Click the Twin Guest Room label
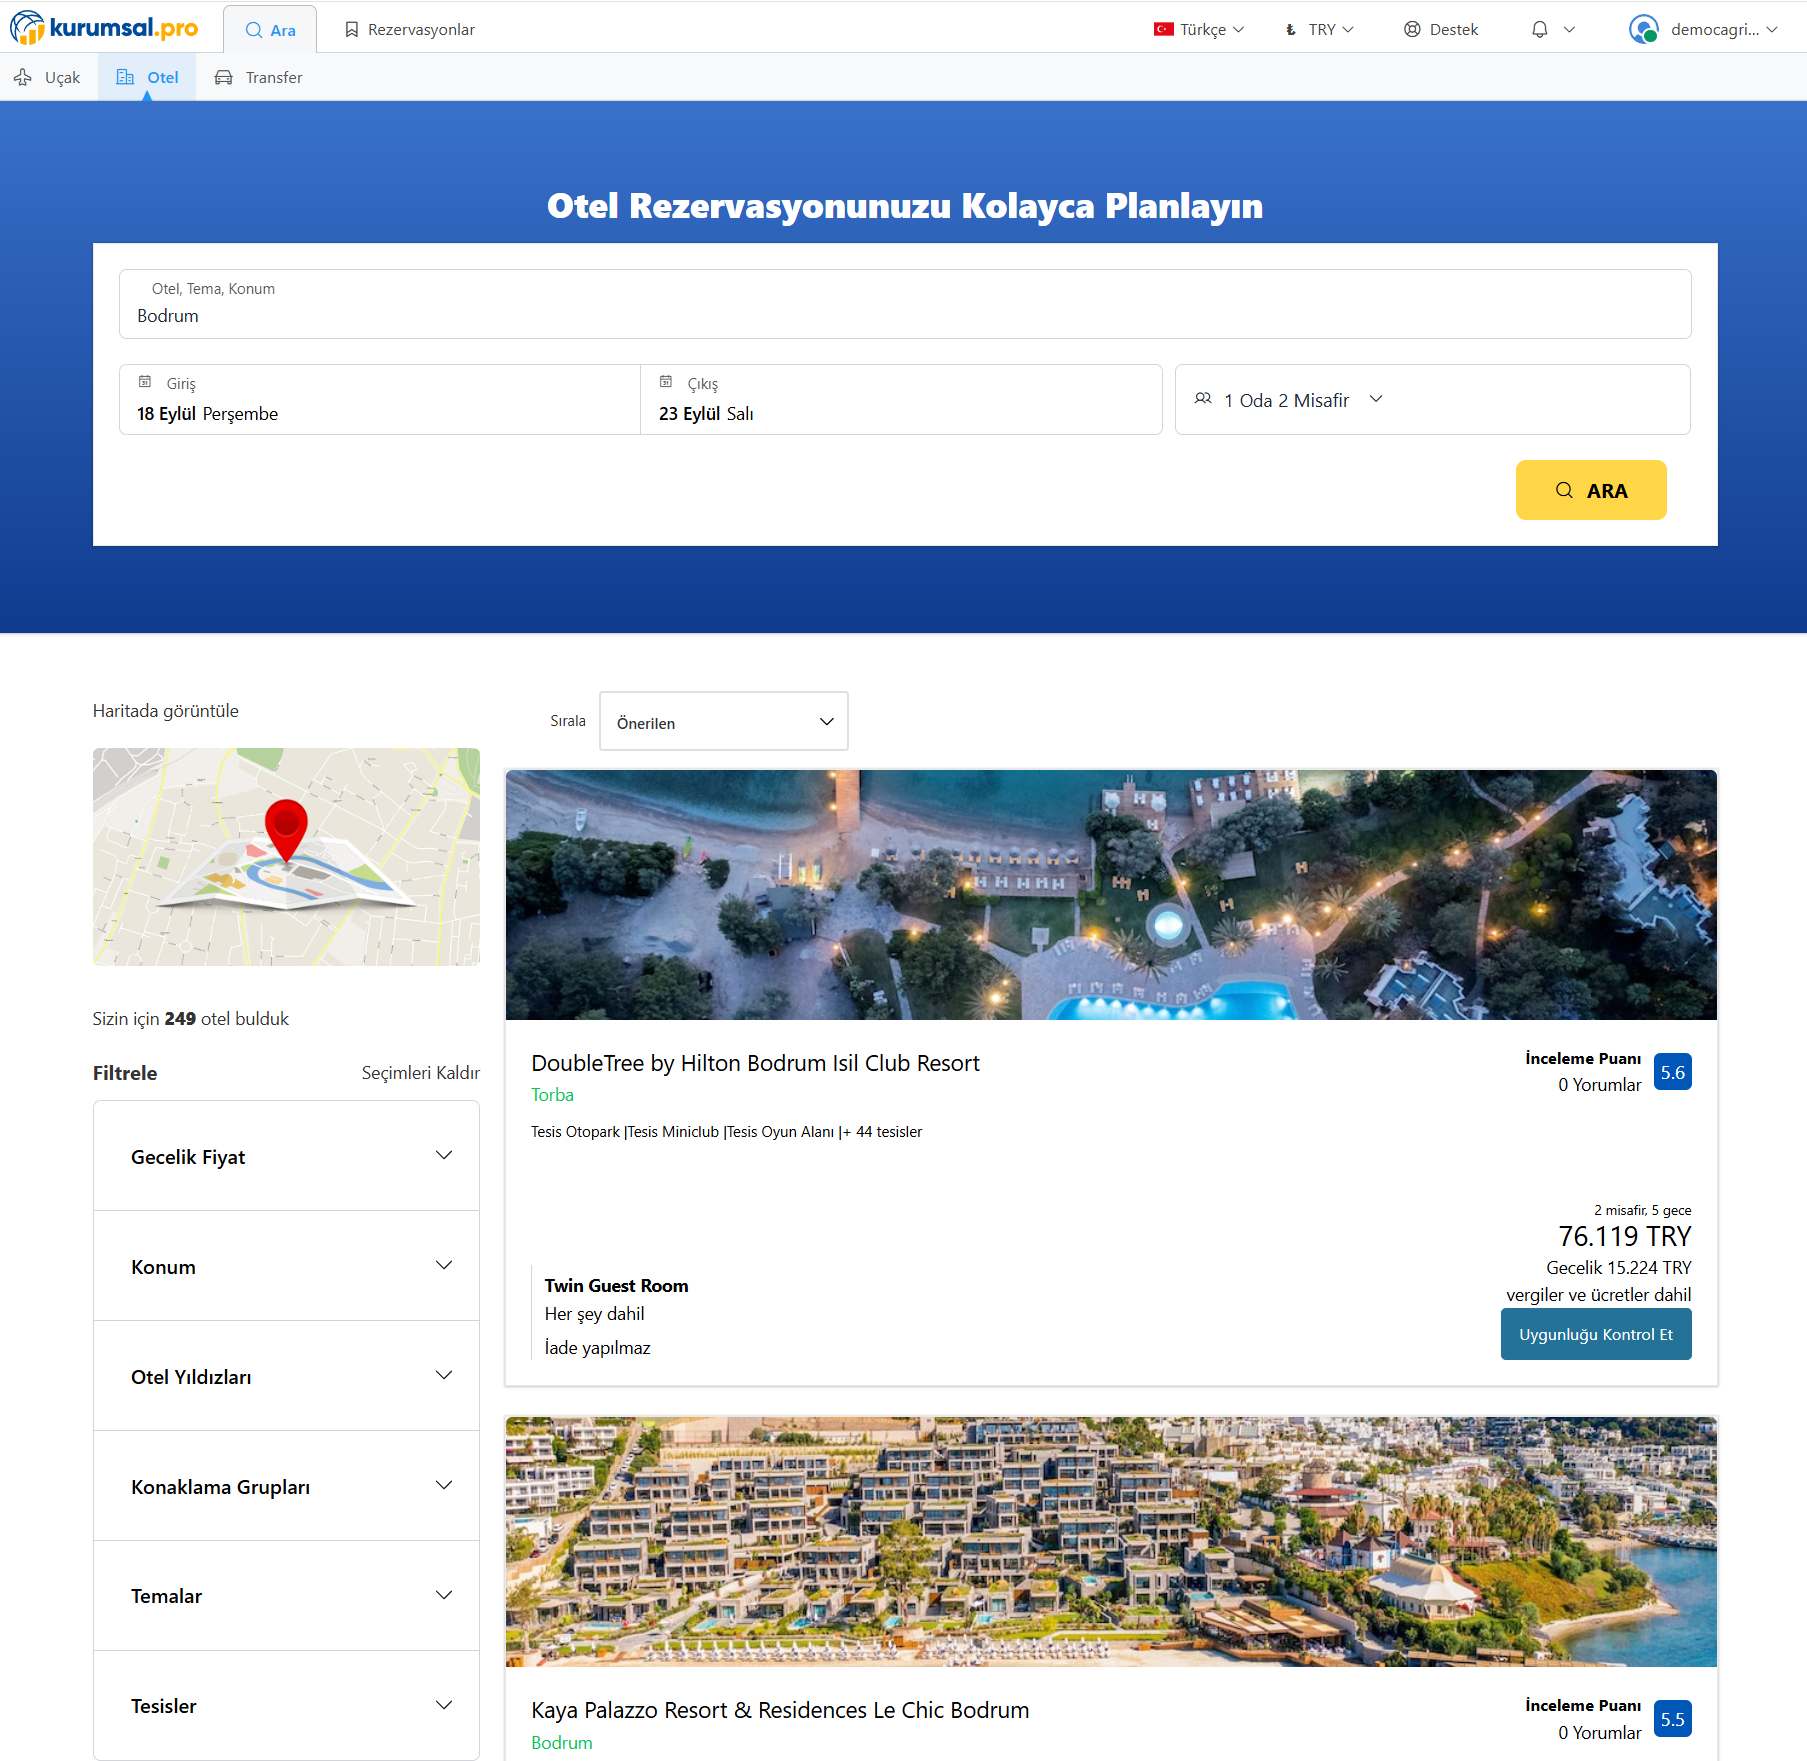Viewport: 1807px width, 1761px height. [x=616, y=1286]
